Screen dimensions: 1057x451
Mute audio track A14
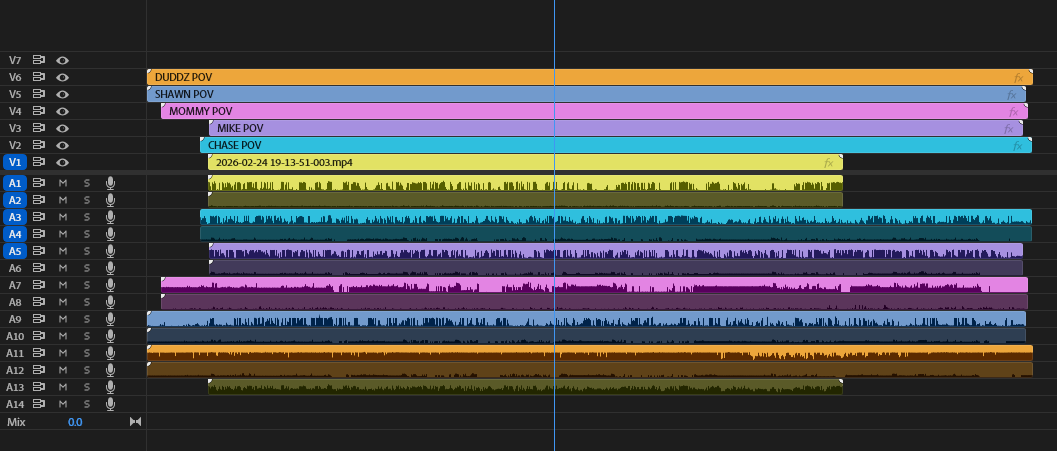point(63,404)
